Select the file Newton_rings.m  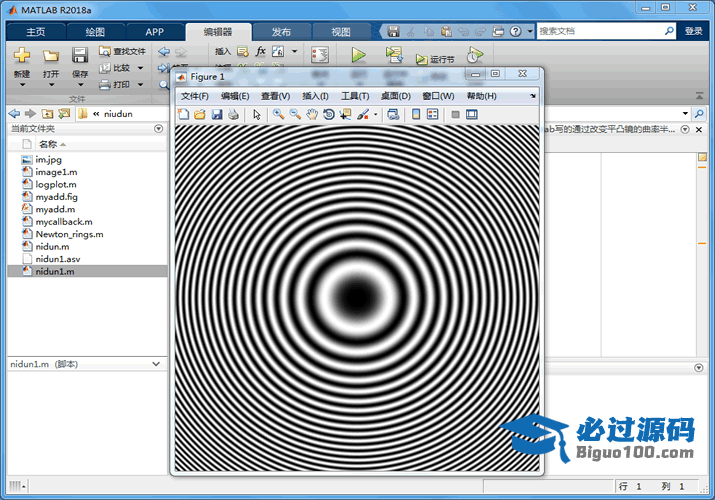pyautogui.click(x=69, y=234)
